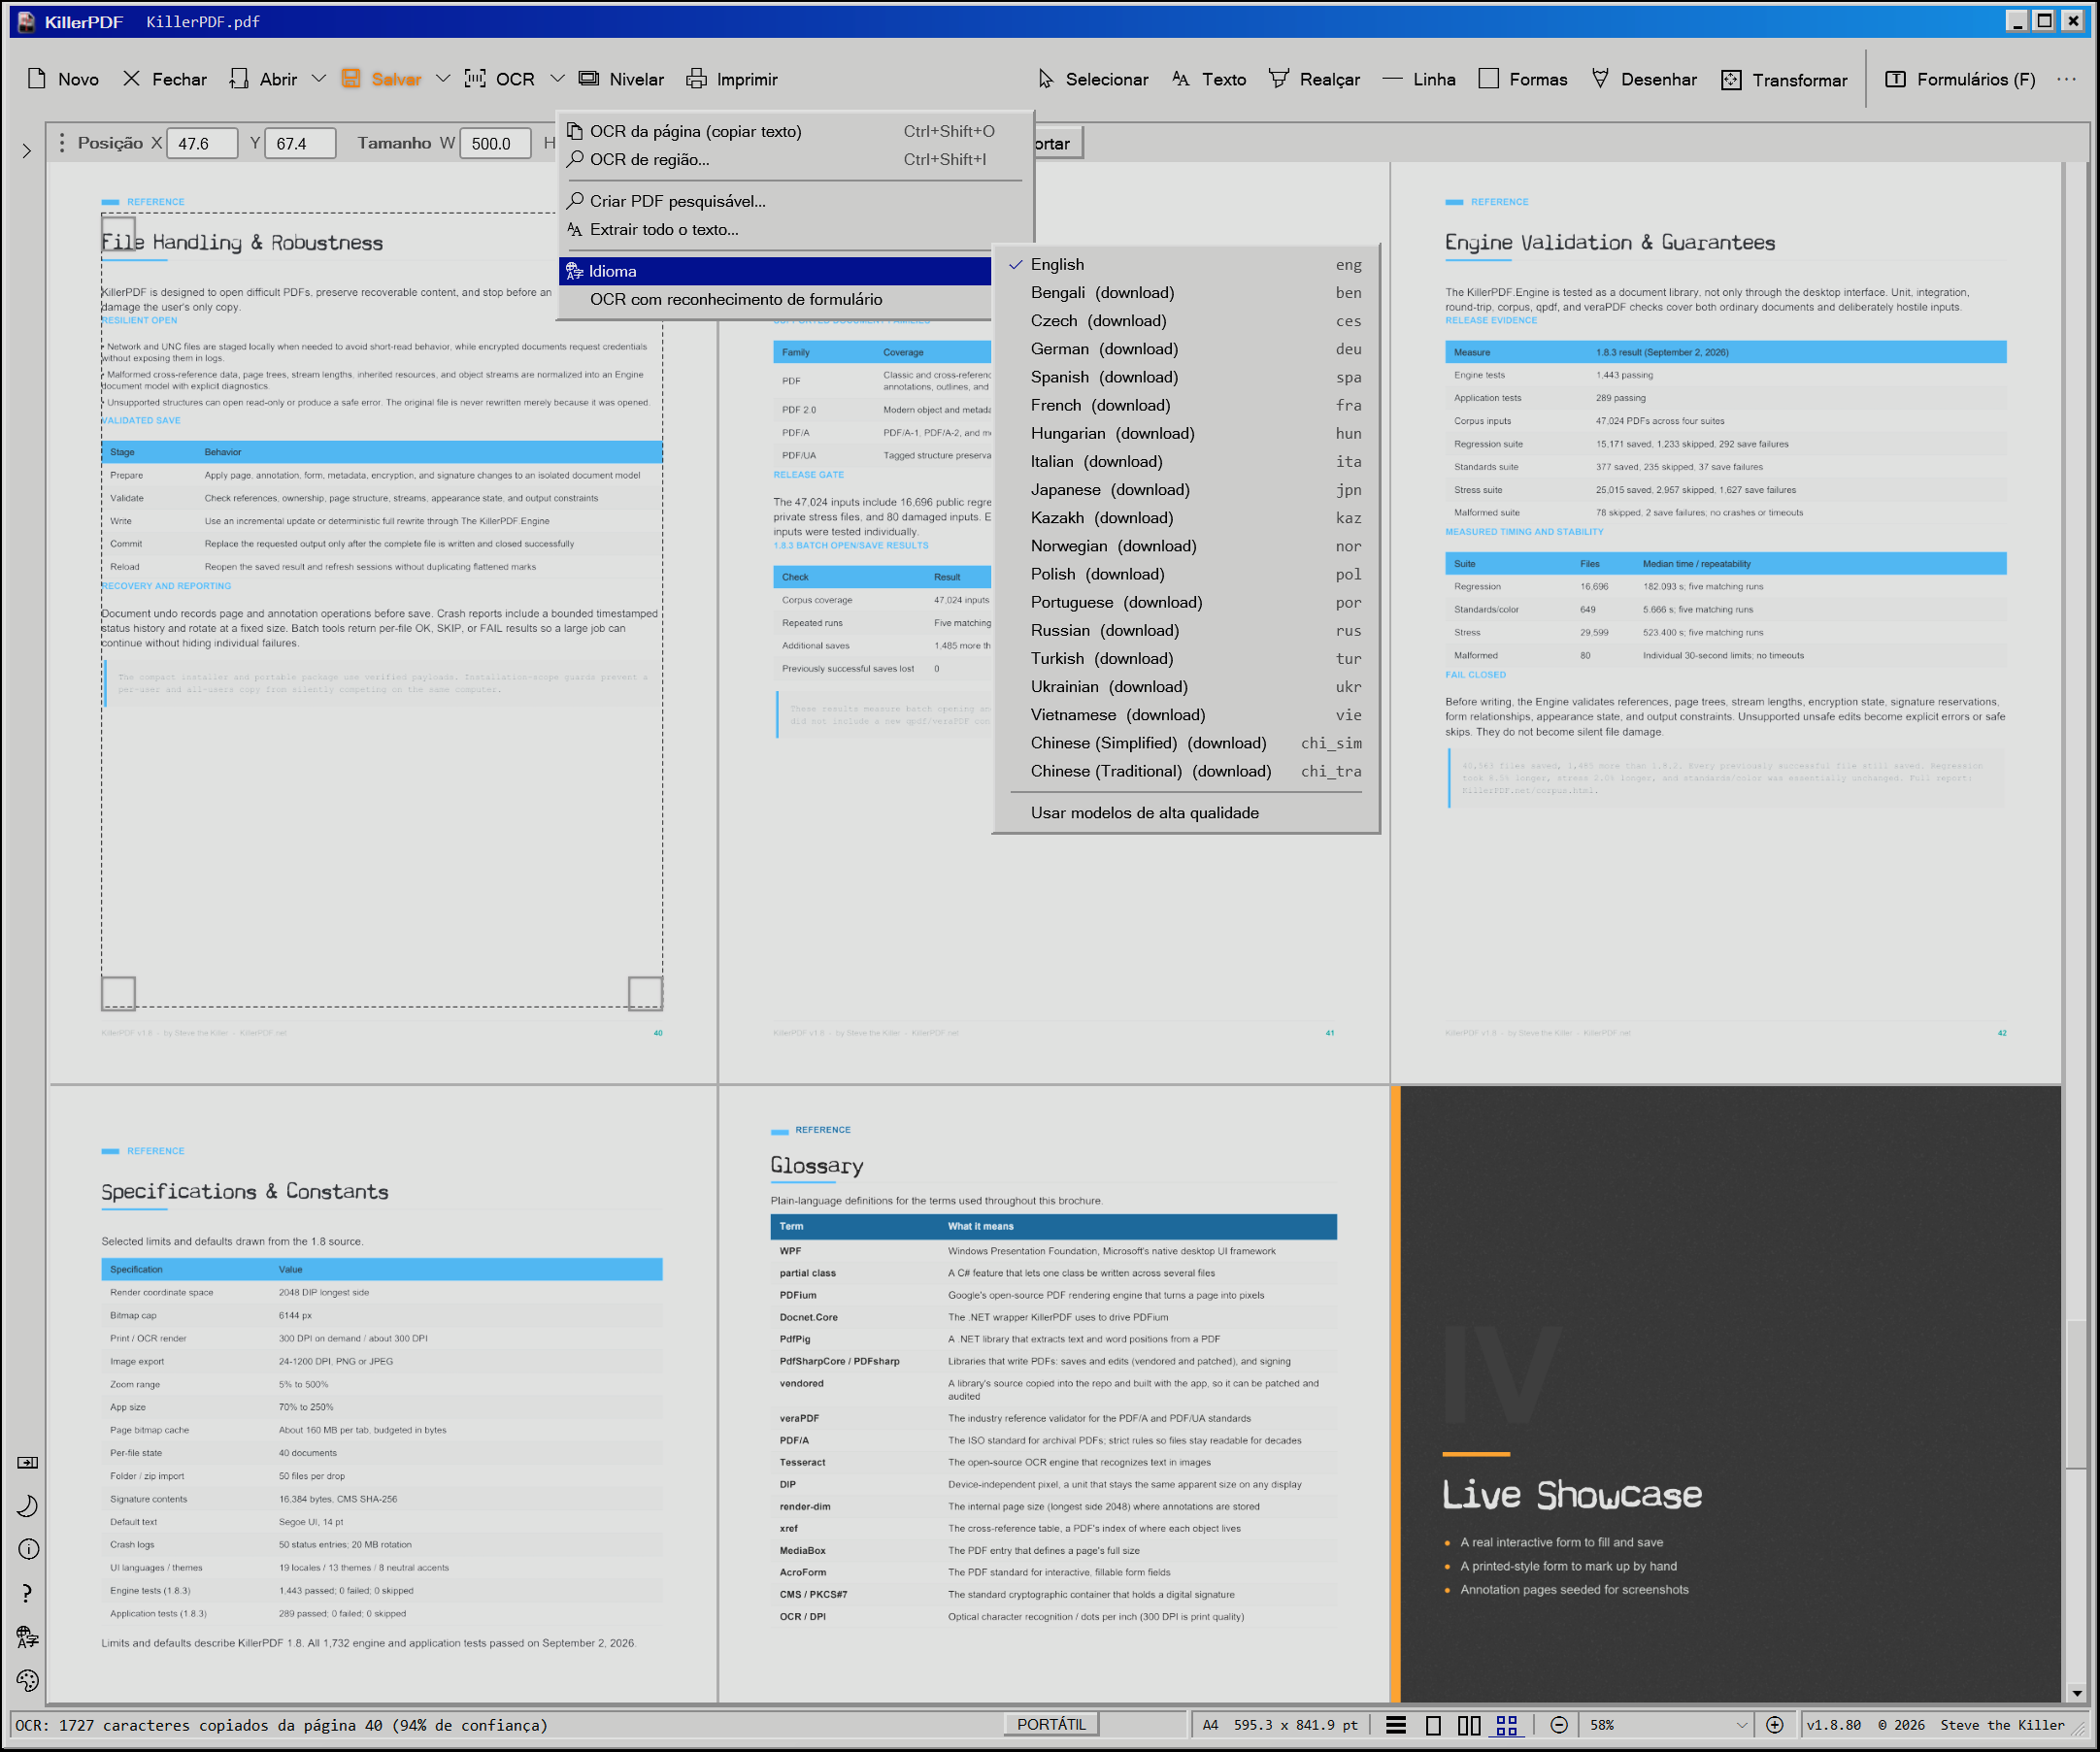
Task: Open the Formulários (F) forms tool
Action: [x=1961, y=79]
